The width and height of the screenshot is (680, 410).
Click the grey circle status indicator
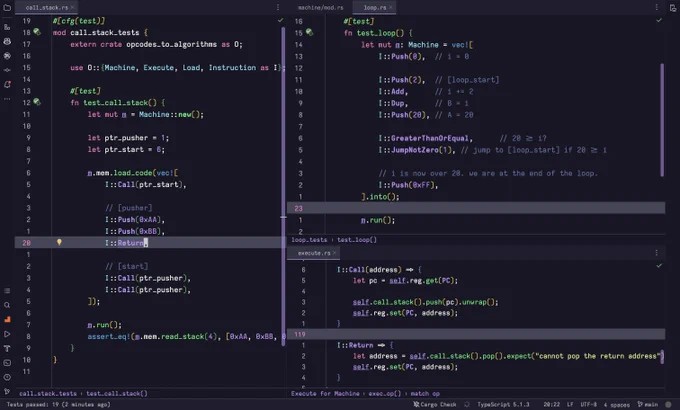coord(668,404)
